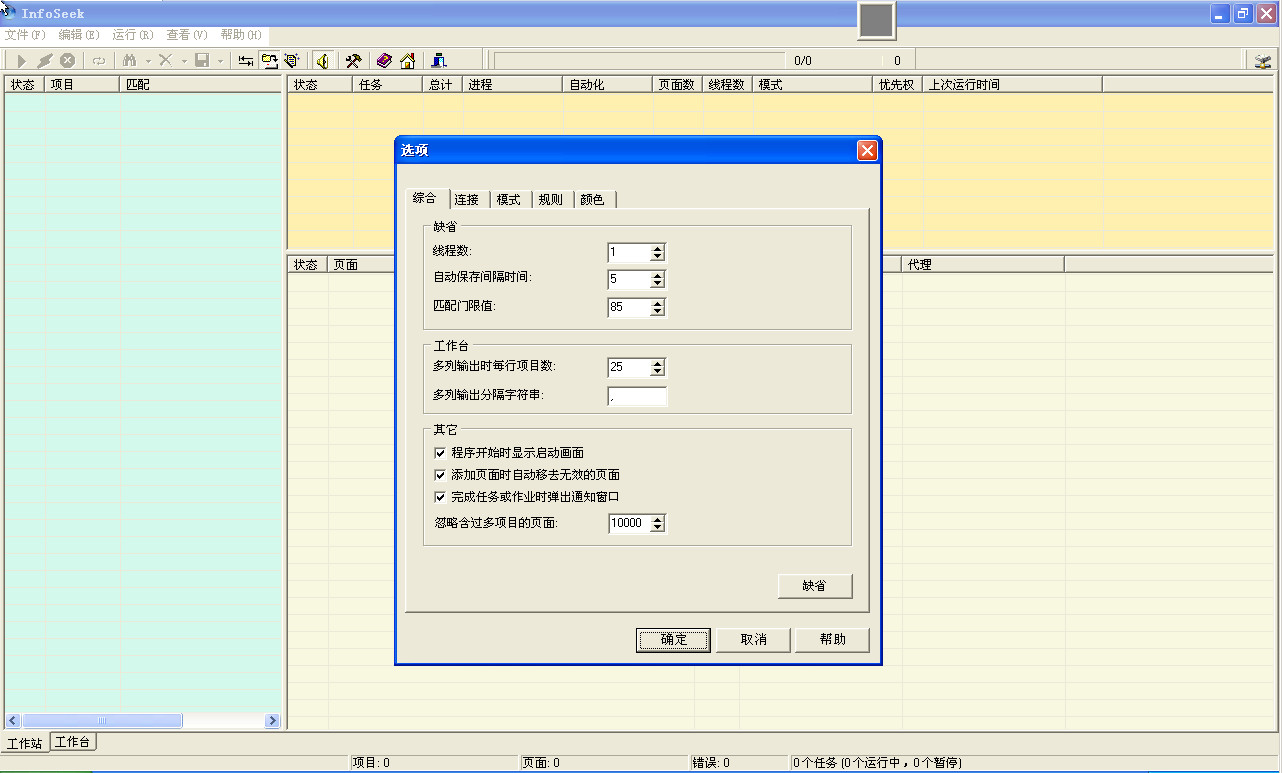The width and height of the screenshot is (1282, 773).
Task: Toggle show splash screen at startup checkbox
Action: (440, 453)
